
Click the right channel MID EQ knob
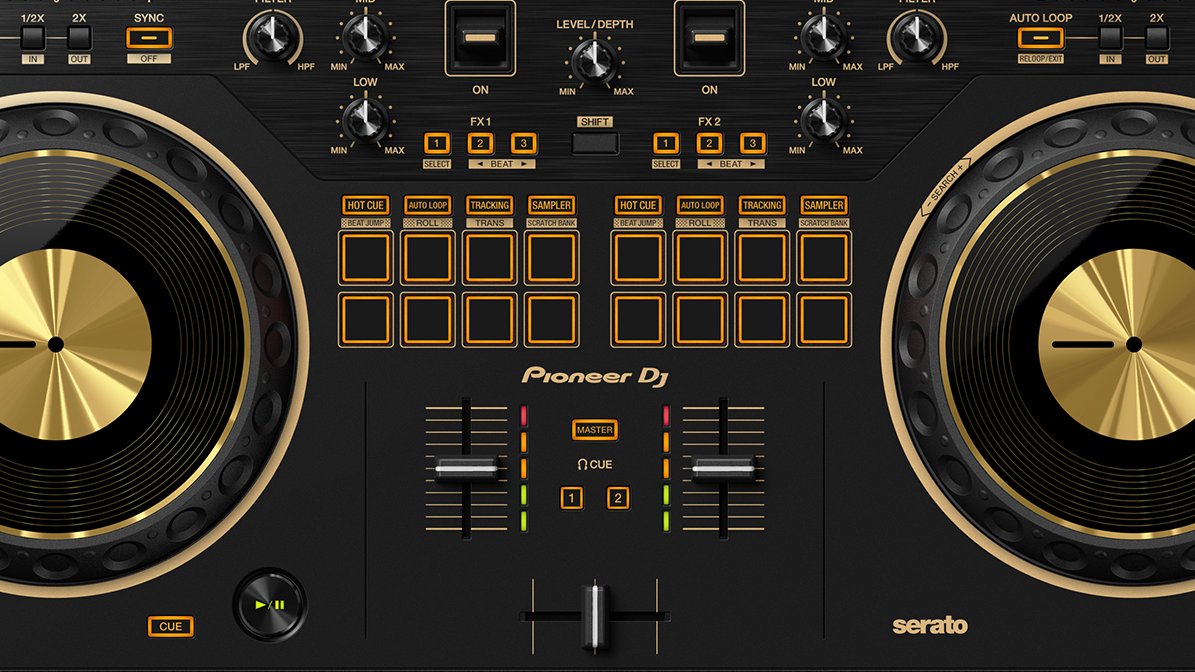pos(824,36)
